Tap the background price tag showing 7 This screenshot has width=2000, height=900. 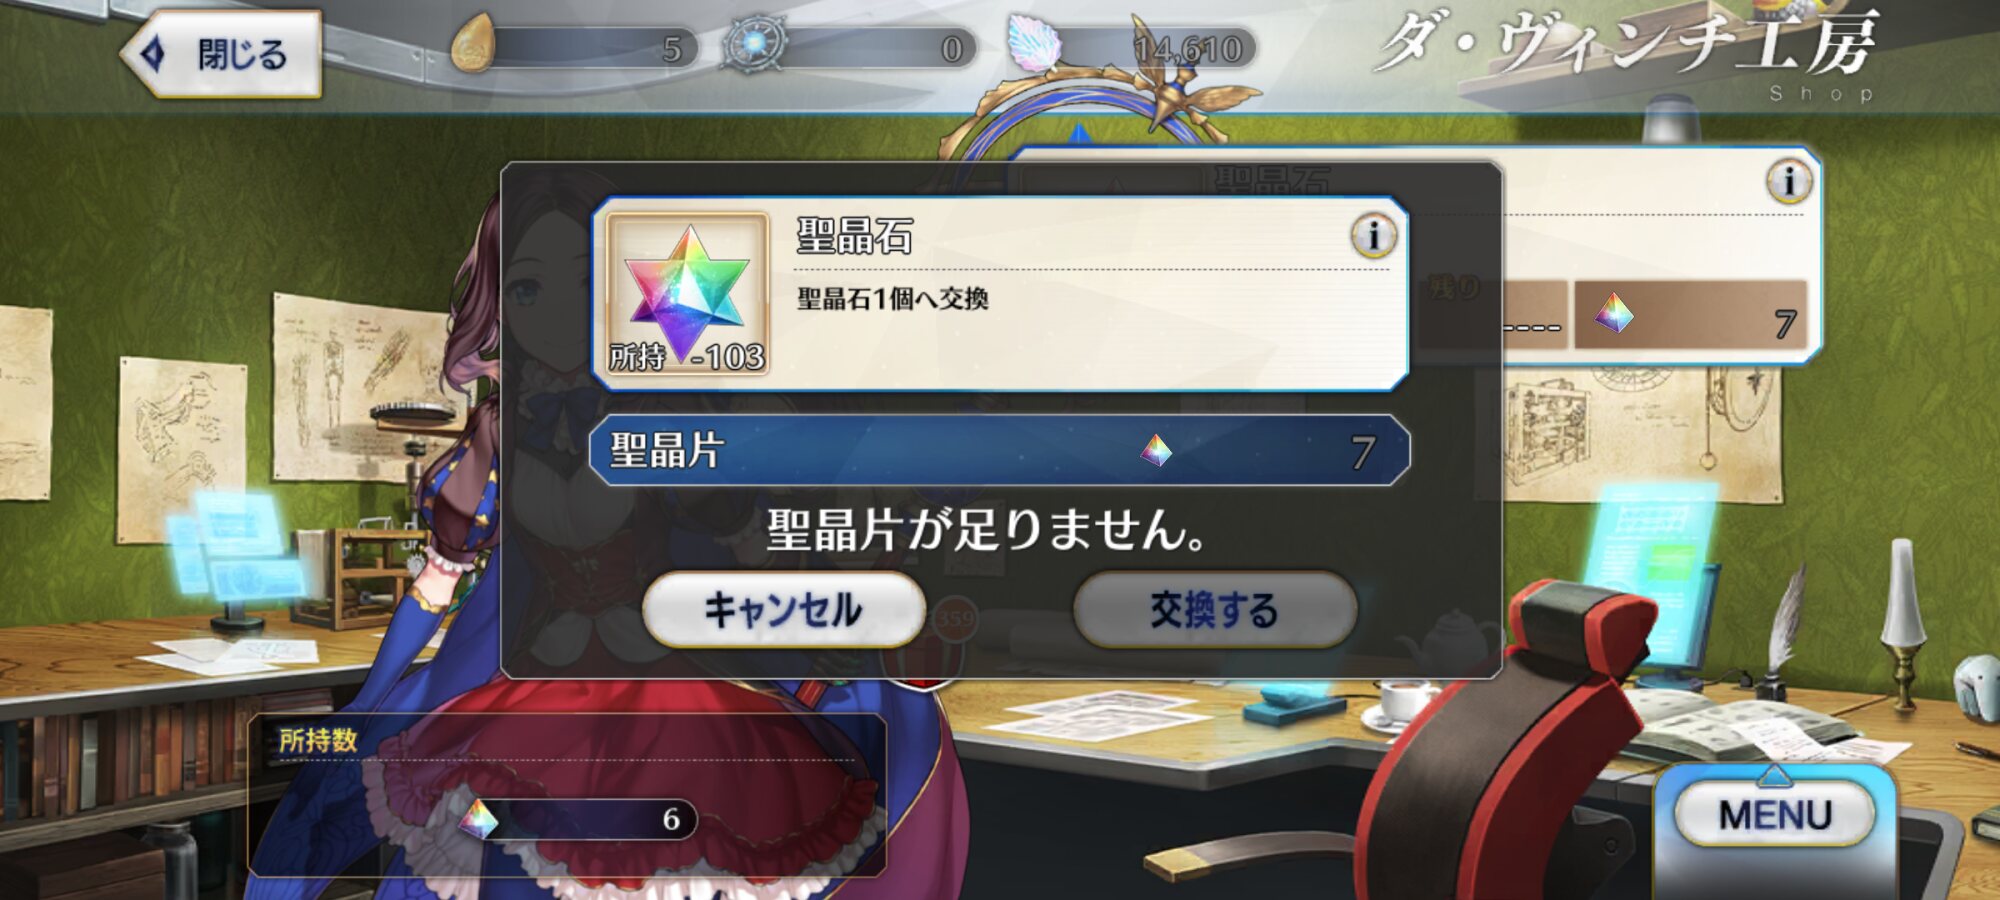tap(1691, 315)
